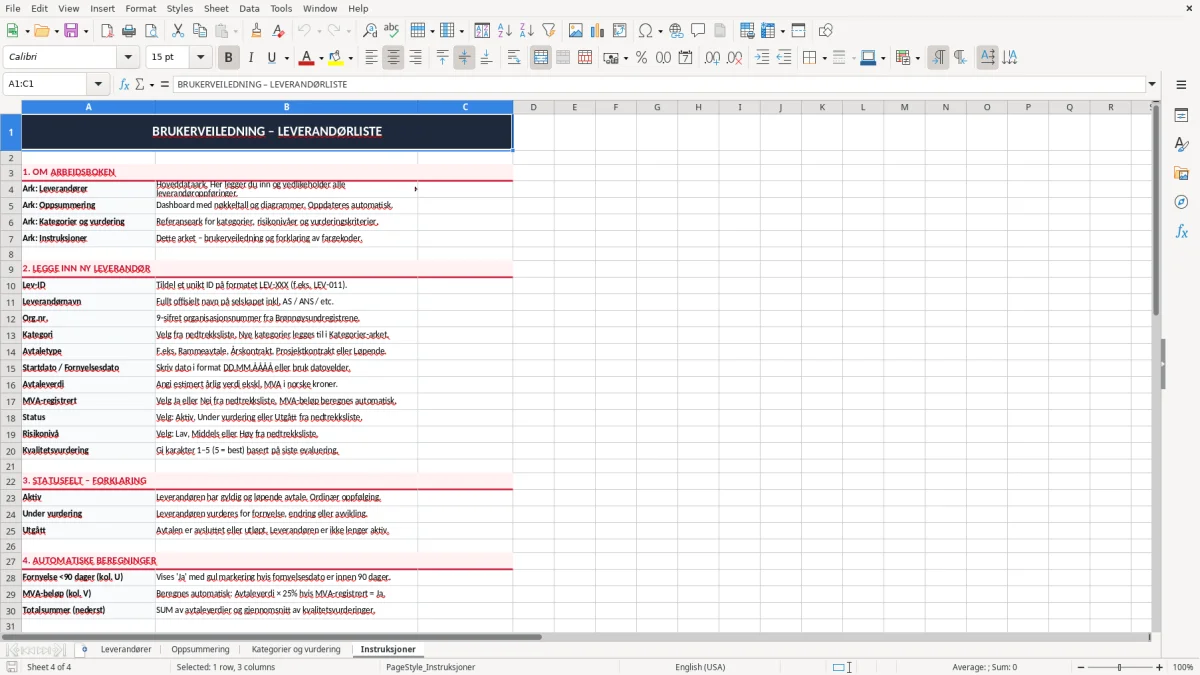The height and width of the screenshot is (675, 1200).
Task: Toggle Italic formatting
Action: pos(251,58)
